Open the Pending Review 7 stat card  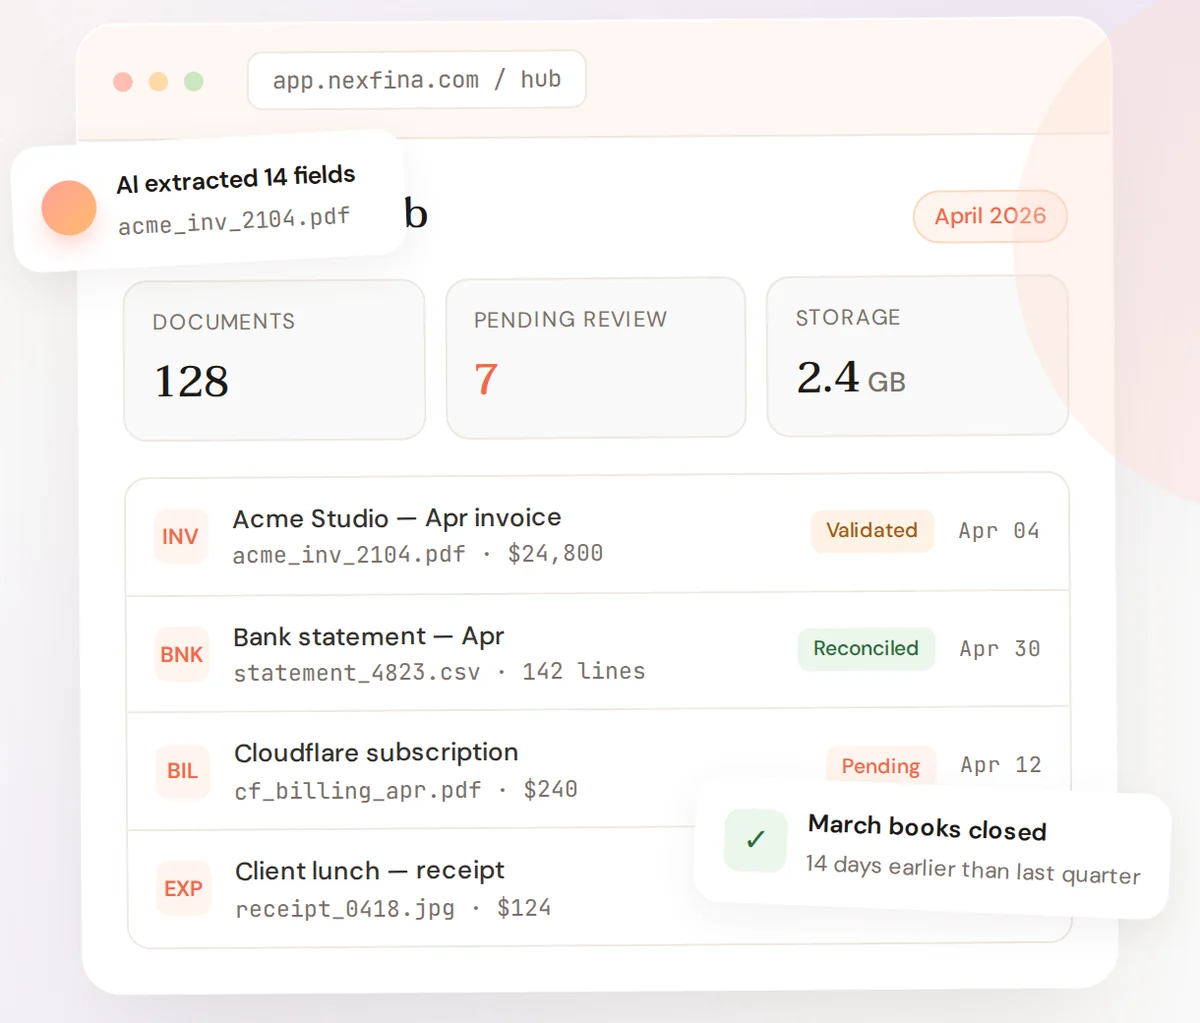(596, 358)
